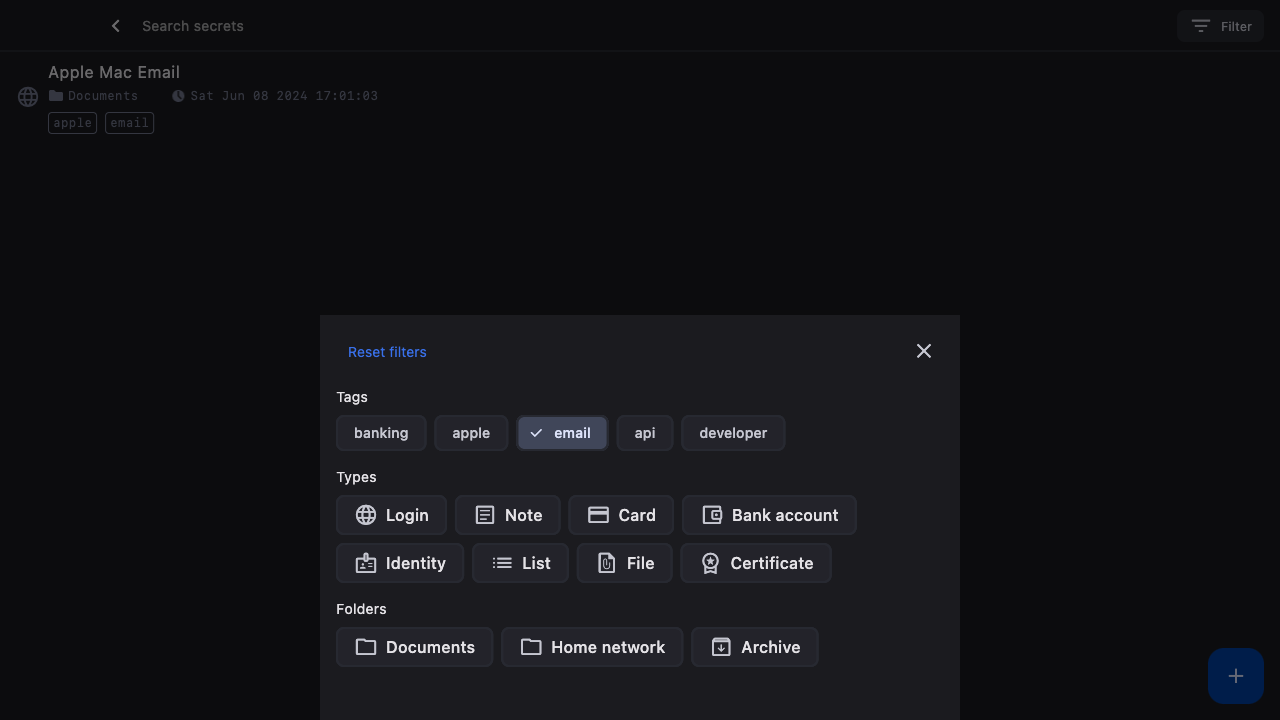
Task: Open the Filter button at top right
Action: (x=1220, y=26)
